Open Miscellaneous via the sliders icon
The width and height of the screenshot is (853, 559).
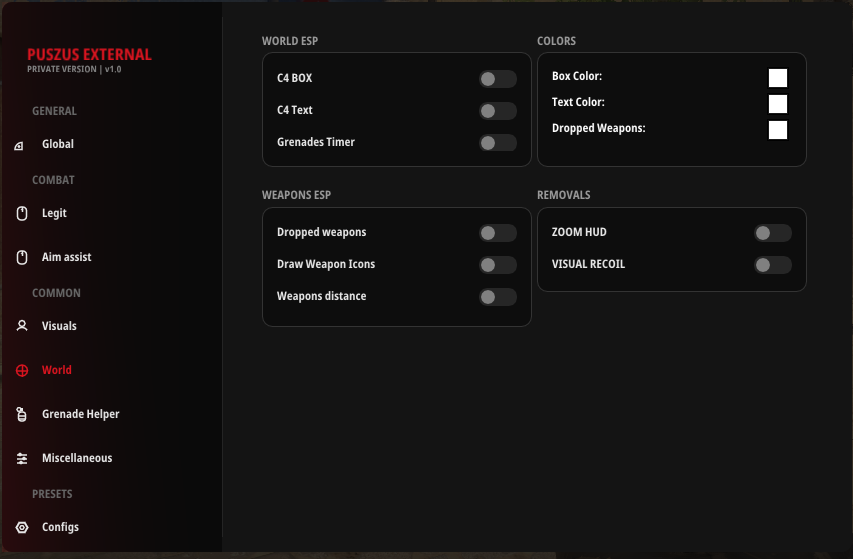click(22, 458)
